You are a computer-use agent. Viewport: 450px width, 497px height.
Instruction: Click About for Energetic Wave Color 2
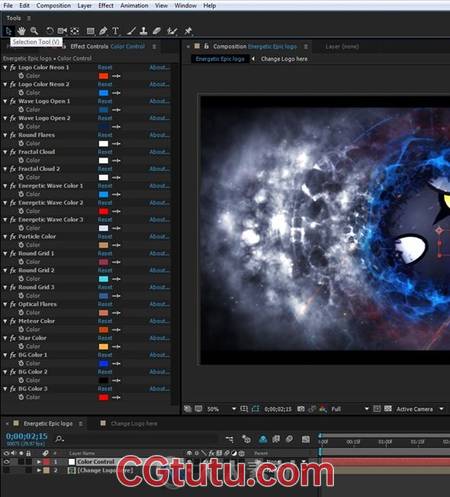(159, 203)
